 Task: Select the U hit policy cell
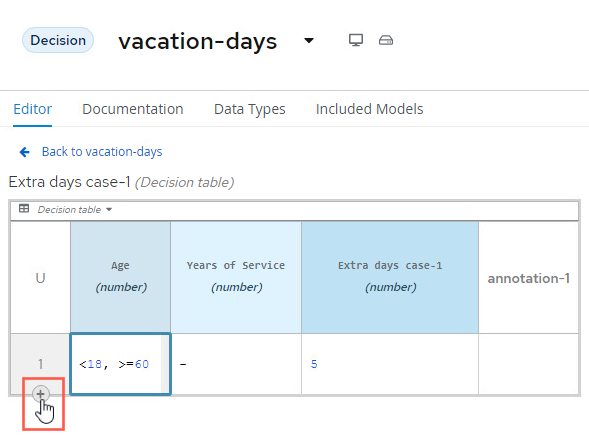[x=41, y=278]
